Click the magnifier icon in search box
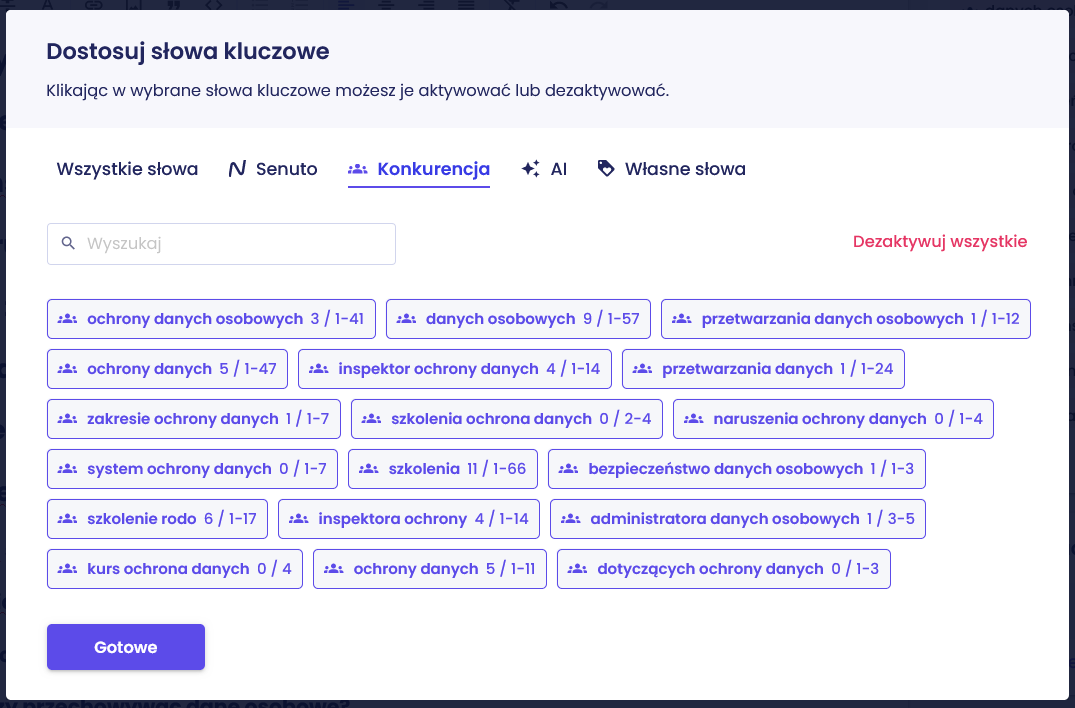The height and width of the screenshot is (708, 1075). (68, 243)
